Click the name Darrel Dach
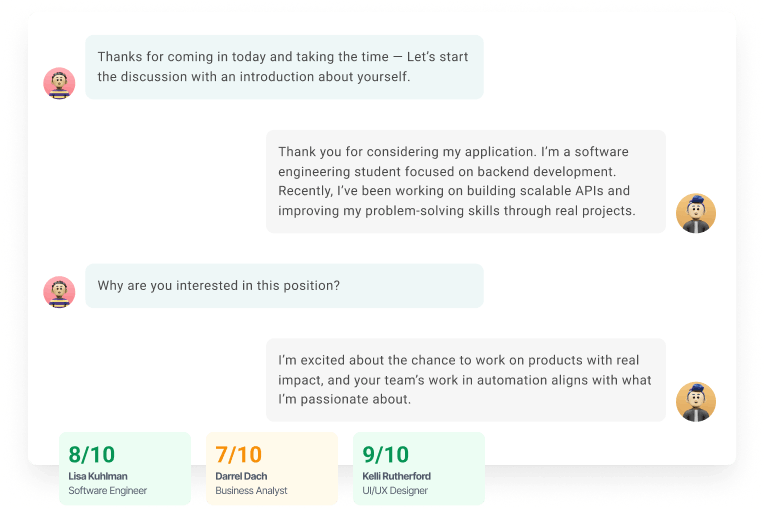Viewport: 765px width, 510px height. pyautogui.click(x=243, y=476)
